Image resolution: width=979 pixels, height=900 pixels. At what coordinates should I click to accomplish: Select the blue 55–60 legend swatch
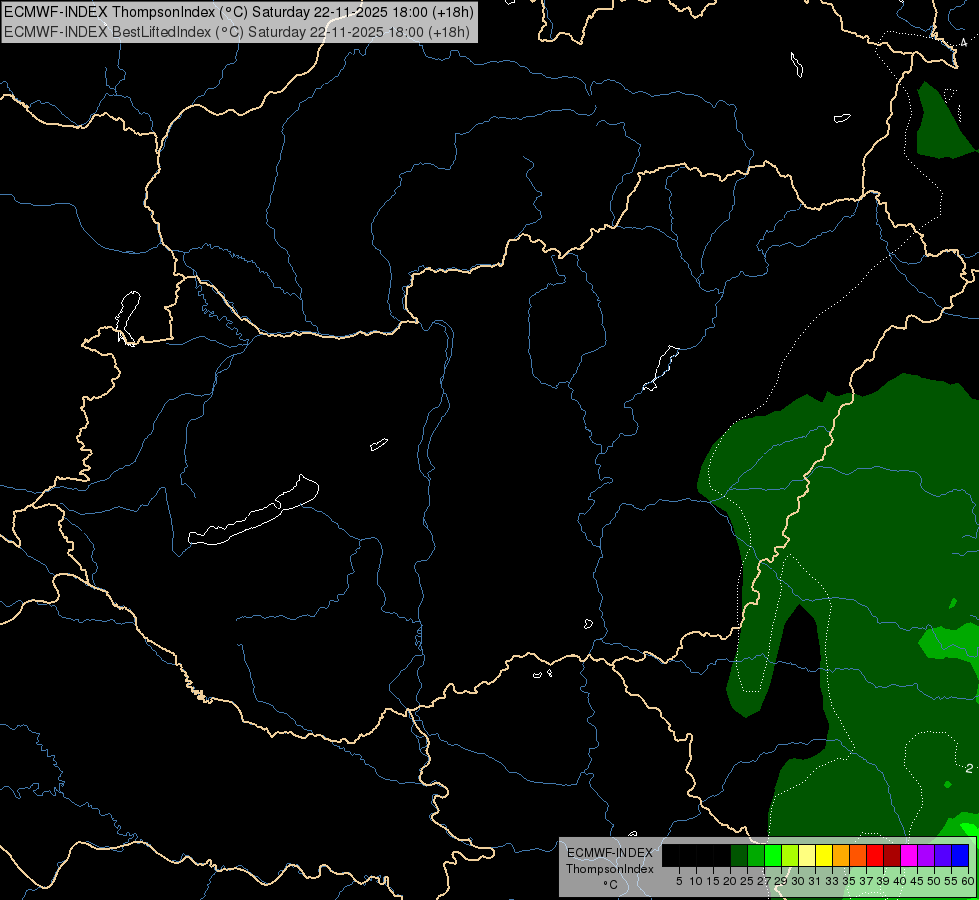960,855
